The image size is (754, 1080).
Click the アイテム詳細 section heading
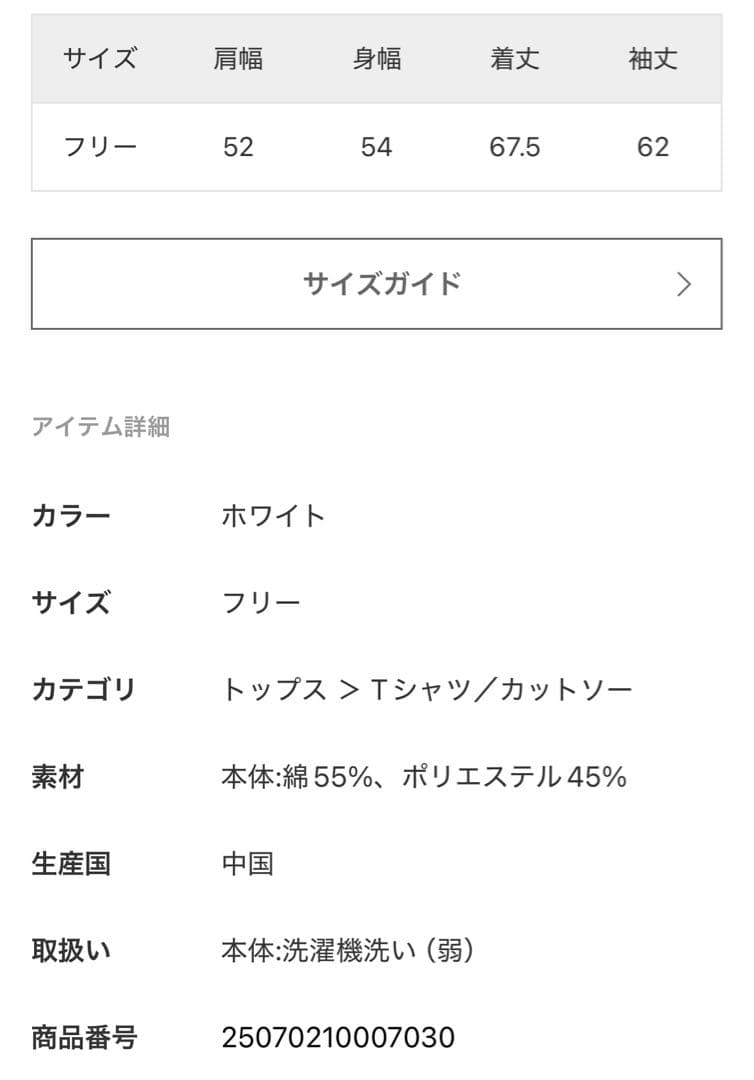(100, 427)
